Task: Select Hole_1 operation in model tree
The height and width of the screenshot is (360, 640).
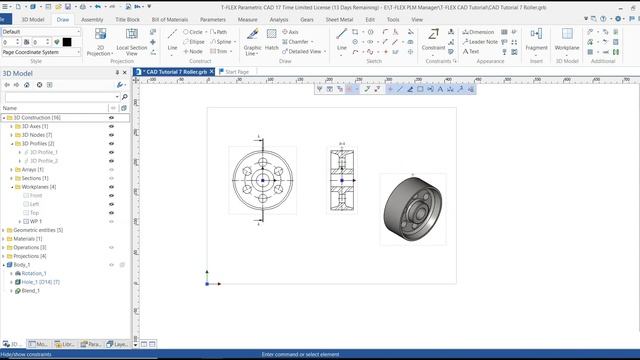Action: tap(40, 282)
